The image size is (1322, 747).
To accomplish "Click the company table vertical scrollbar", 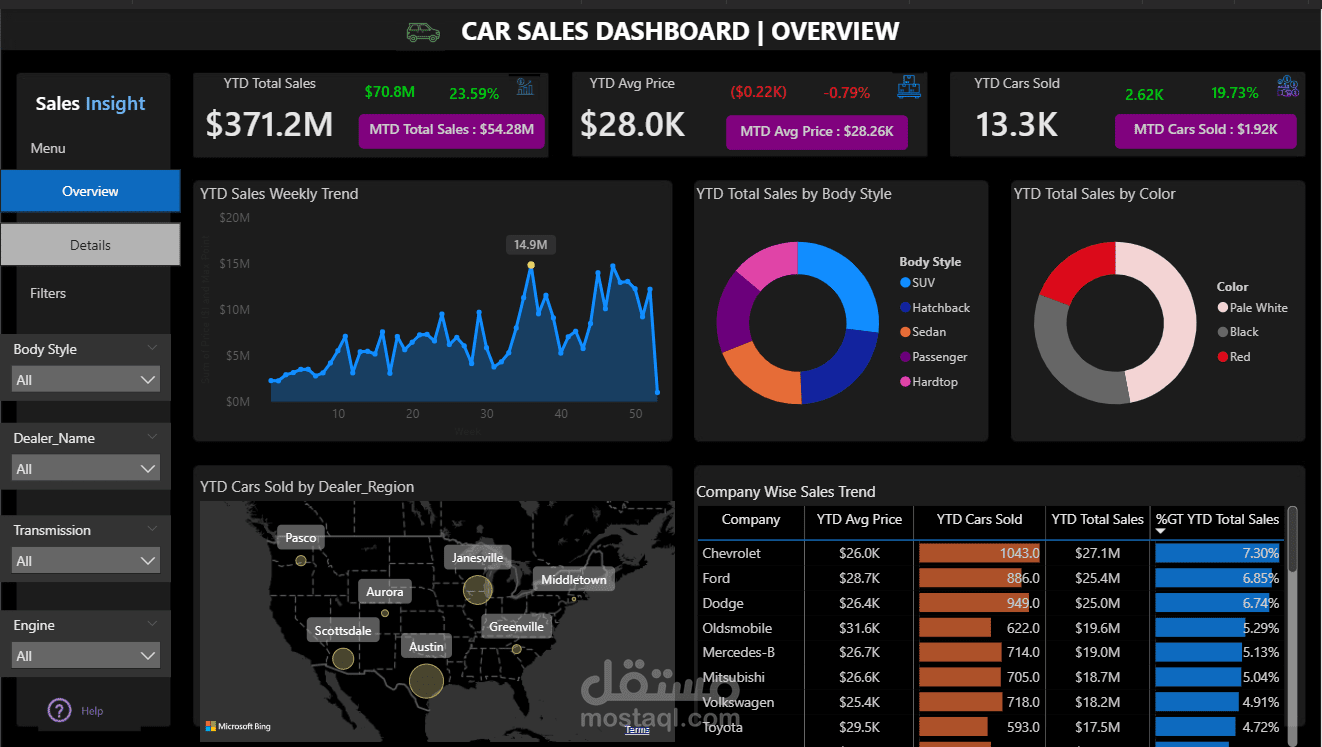I will [x=1292, y=540].
